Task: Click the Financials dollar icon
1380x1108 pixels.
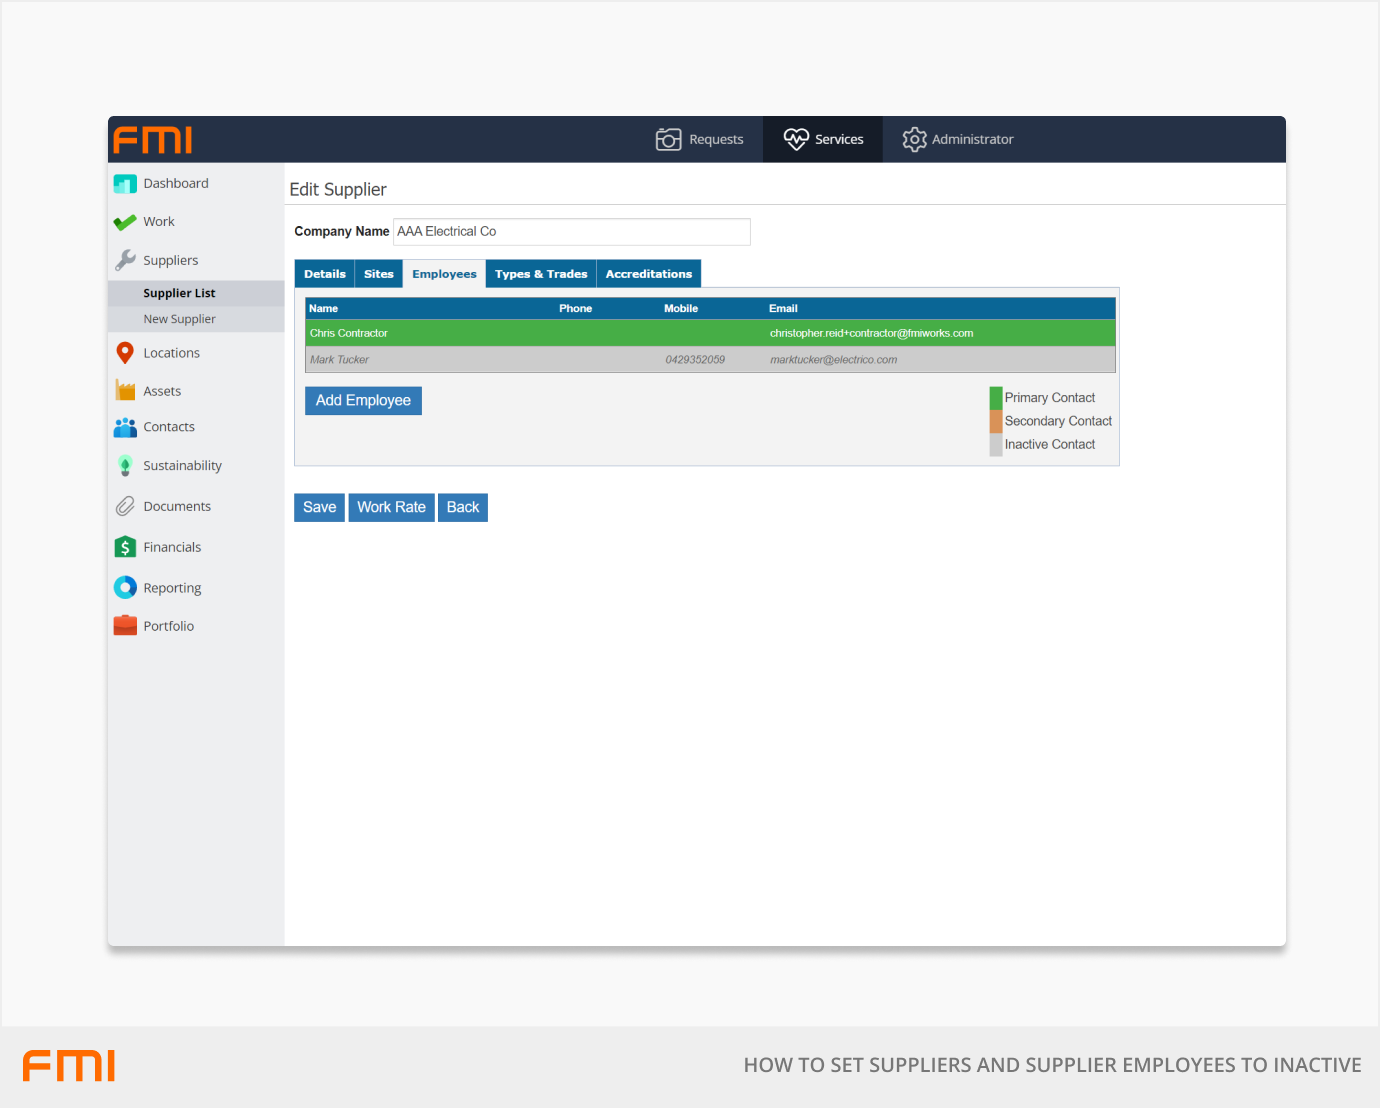Action: (125, 547)
